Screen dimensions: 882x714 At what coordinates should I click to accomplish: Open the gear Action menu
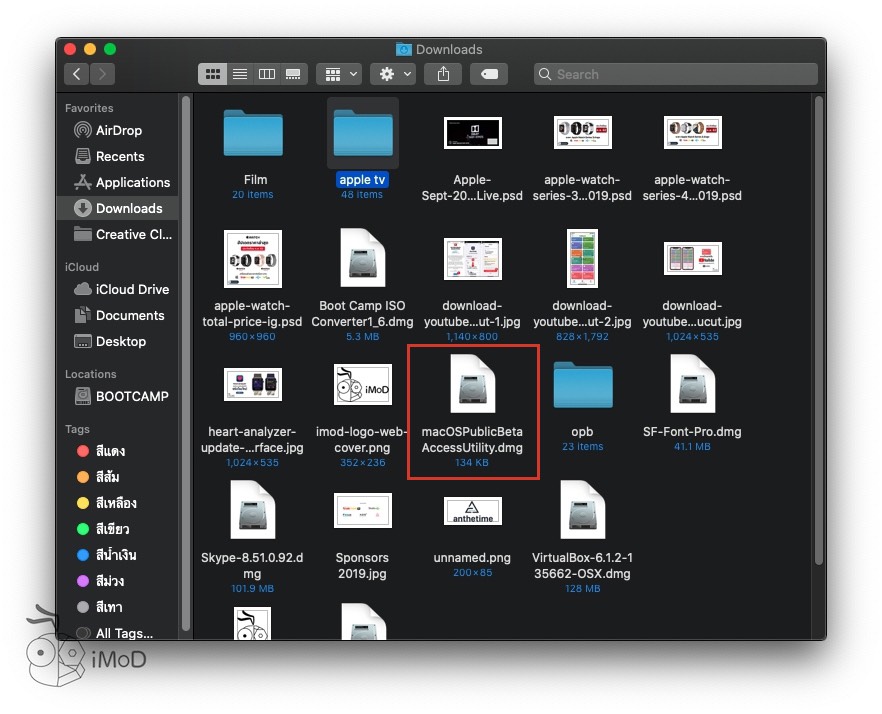pyautogui.click(x=392, y=74)
